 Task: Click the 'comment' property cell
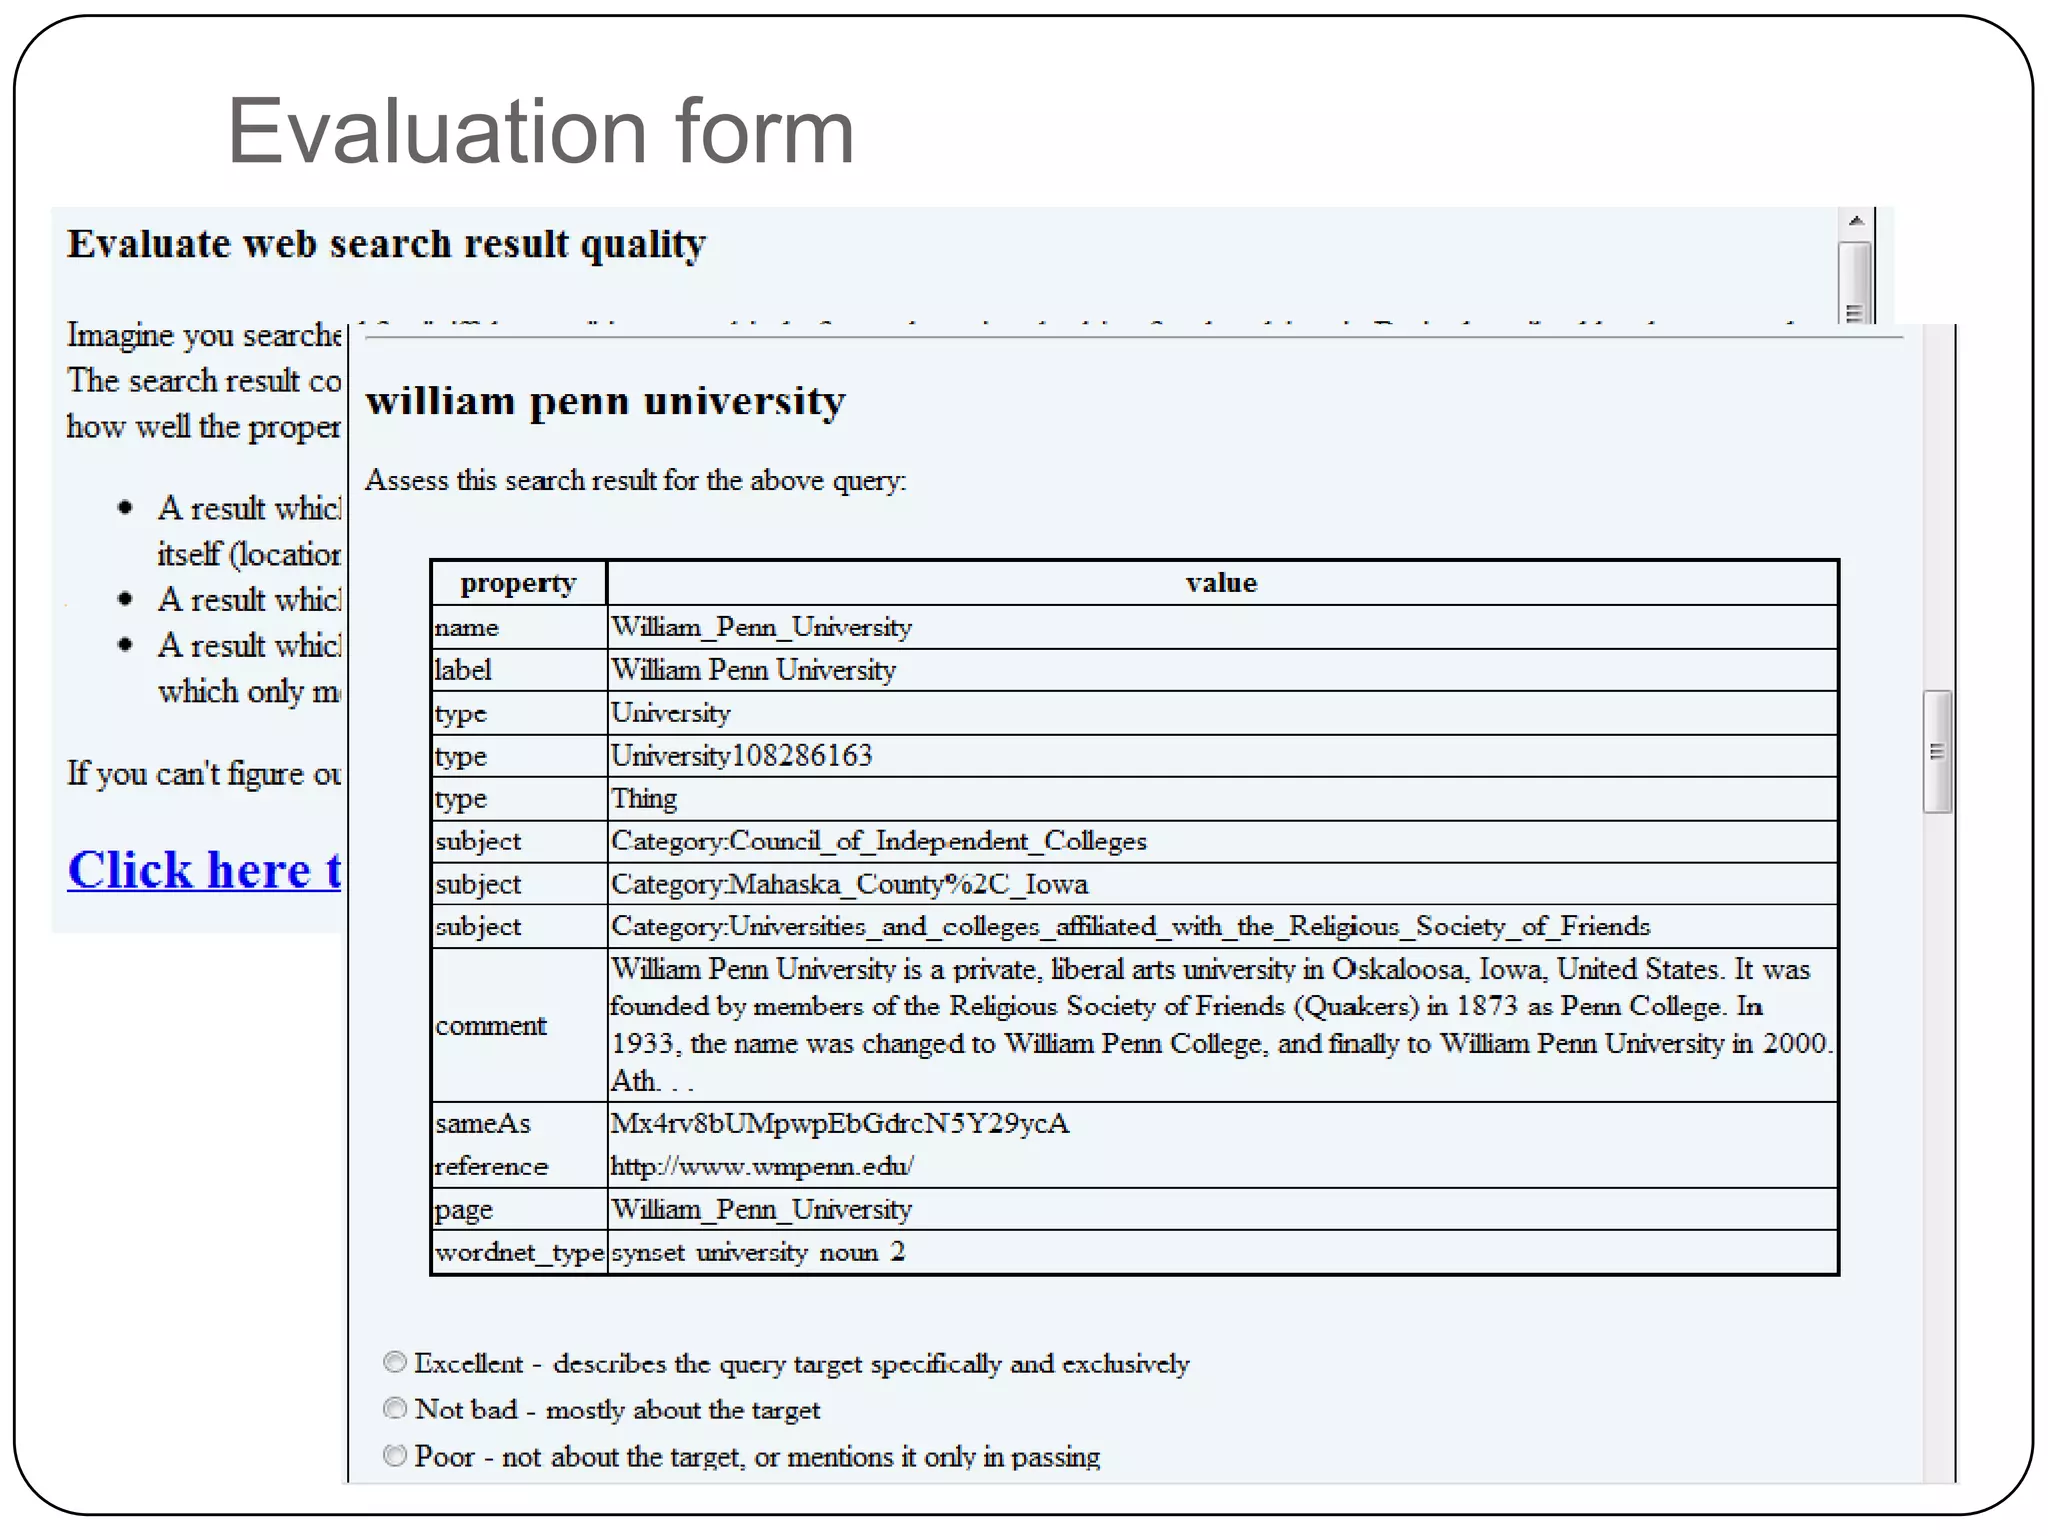point(519,1025)
